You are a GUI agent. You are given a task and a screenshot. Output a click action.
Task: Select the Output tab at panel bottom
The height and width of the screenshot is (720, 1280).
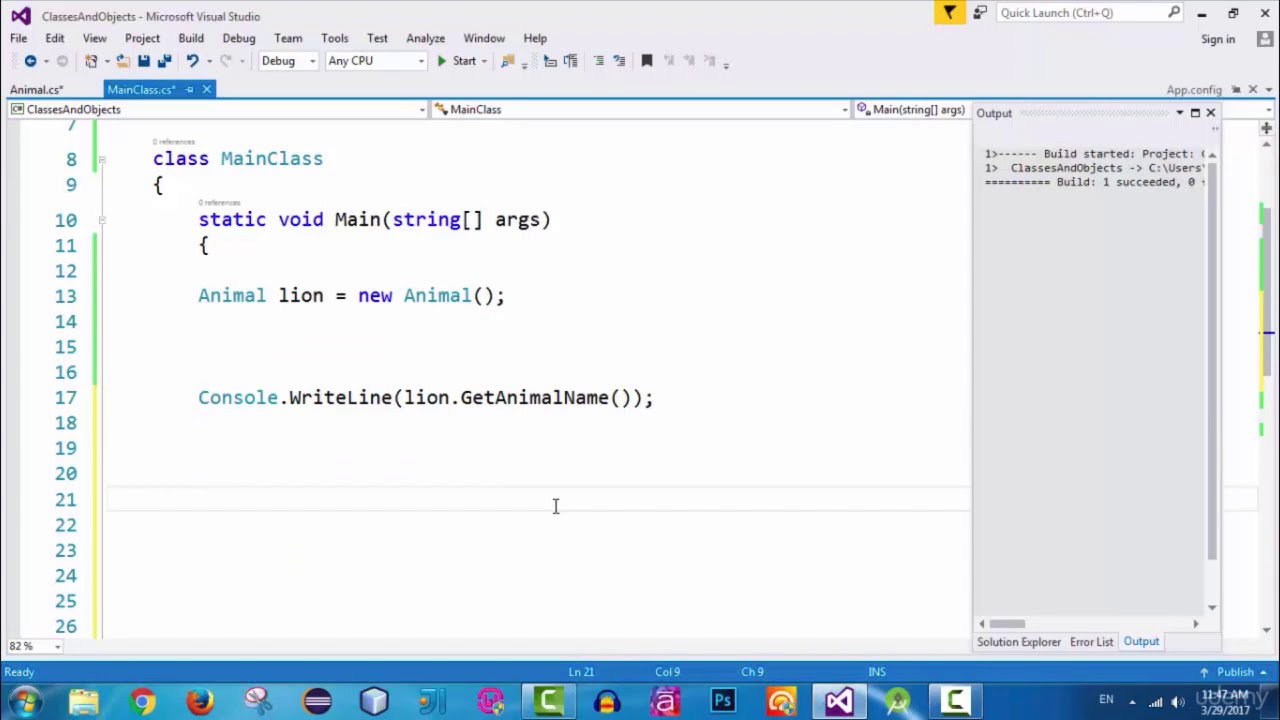tap(1141, 642)
